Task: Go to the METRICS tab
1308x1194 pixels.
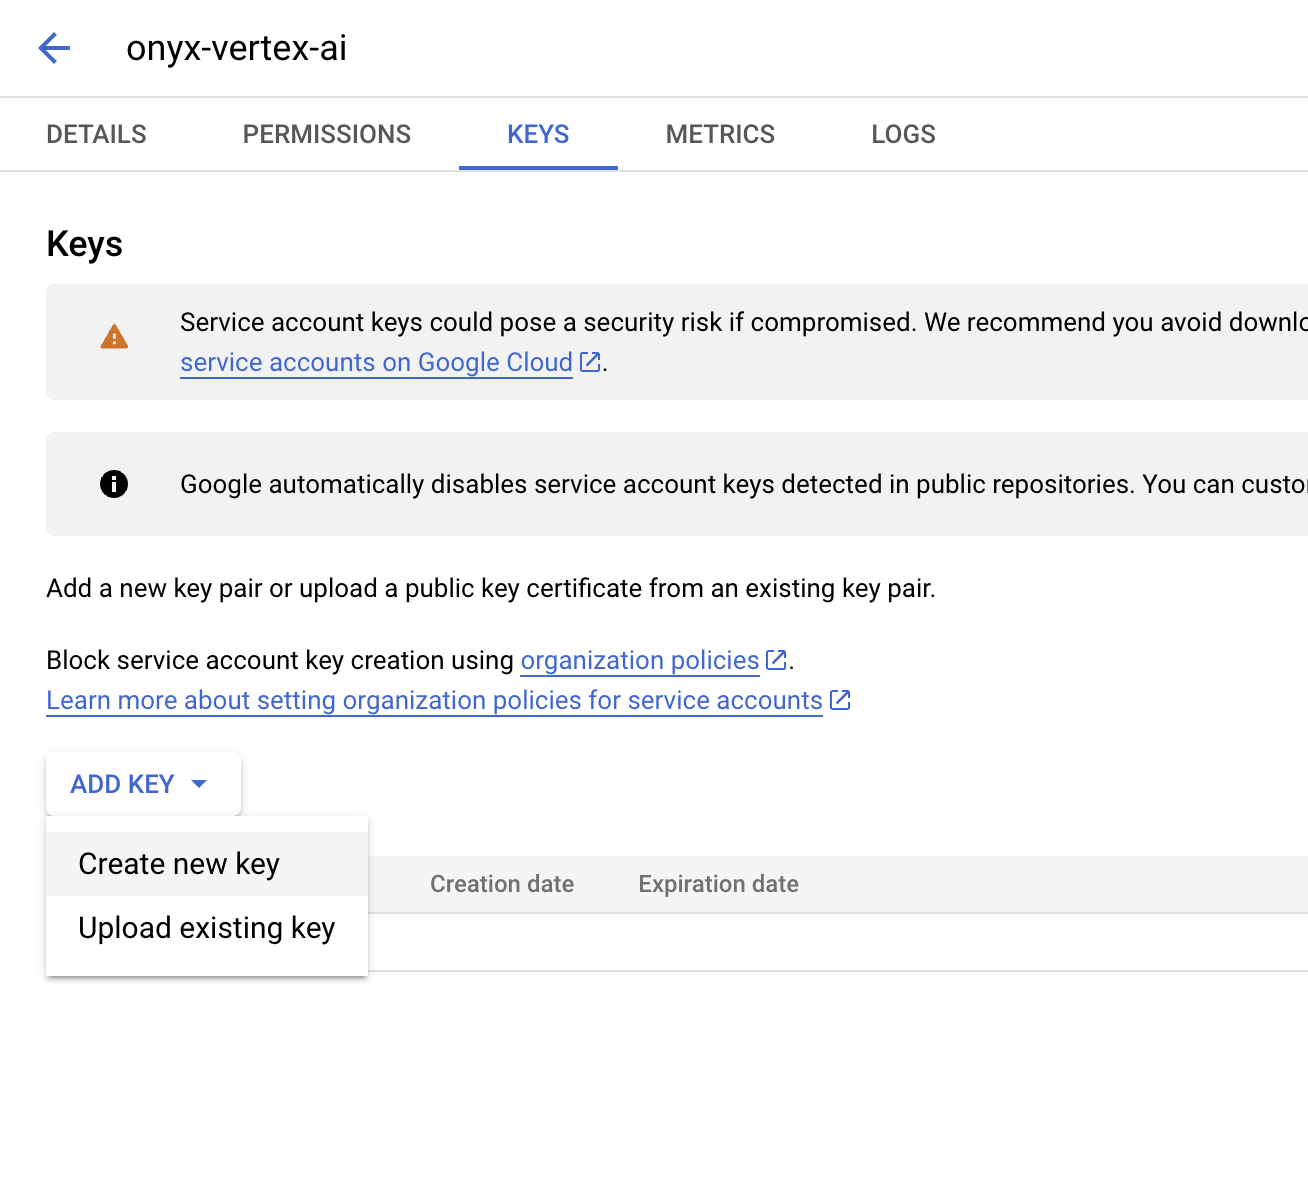Action: click(720, 134)
